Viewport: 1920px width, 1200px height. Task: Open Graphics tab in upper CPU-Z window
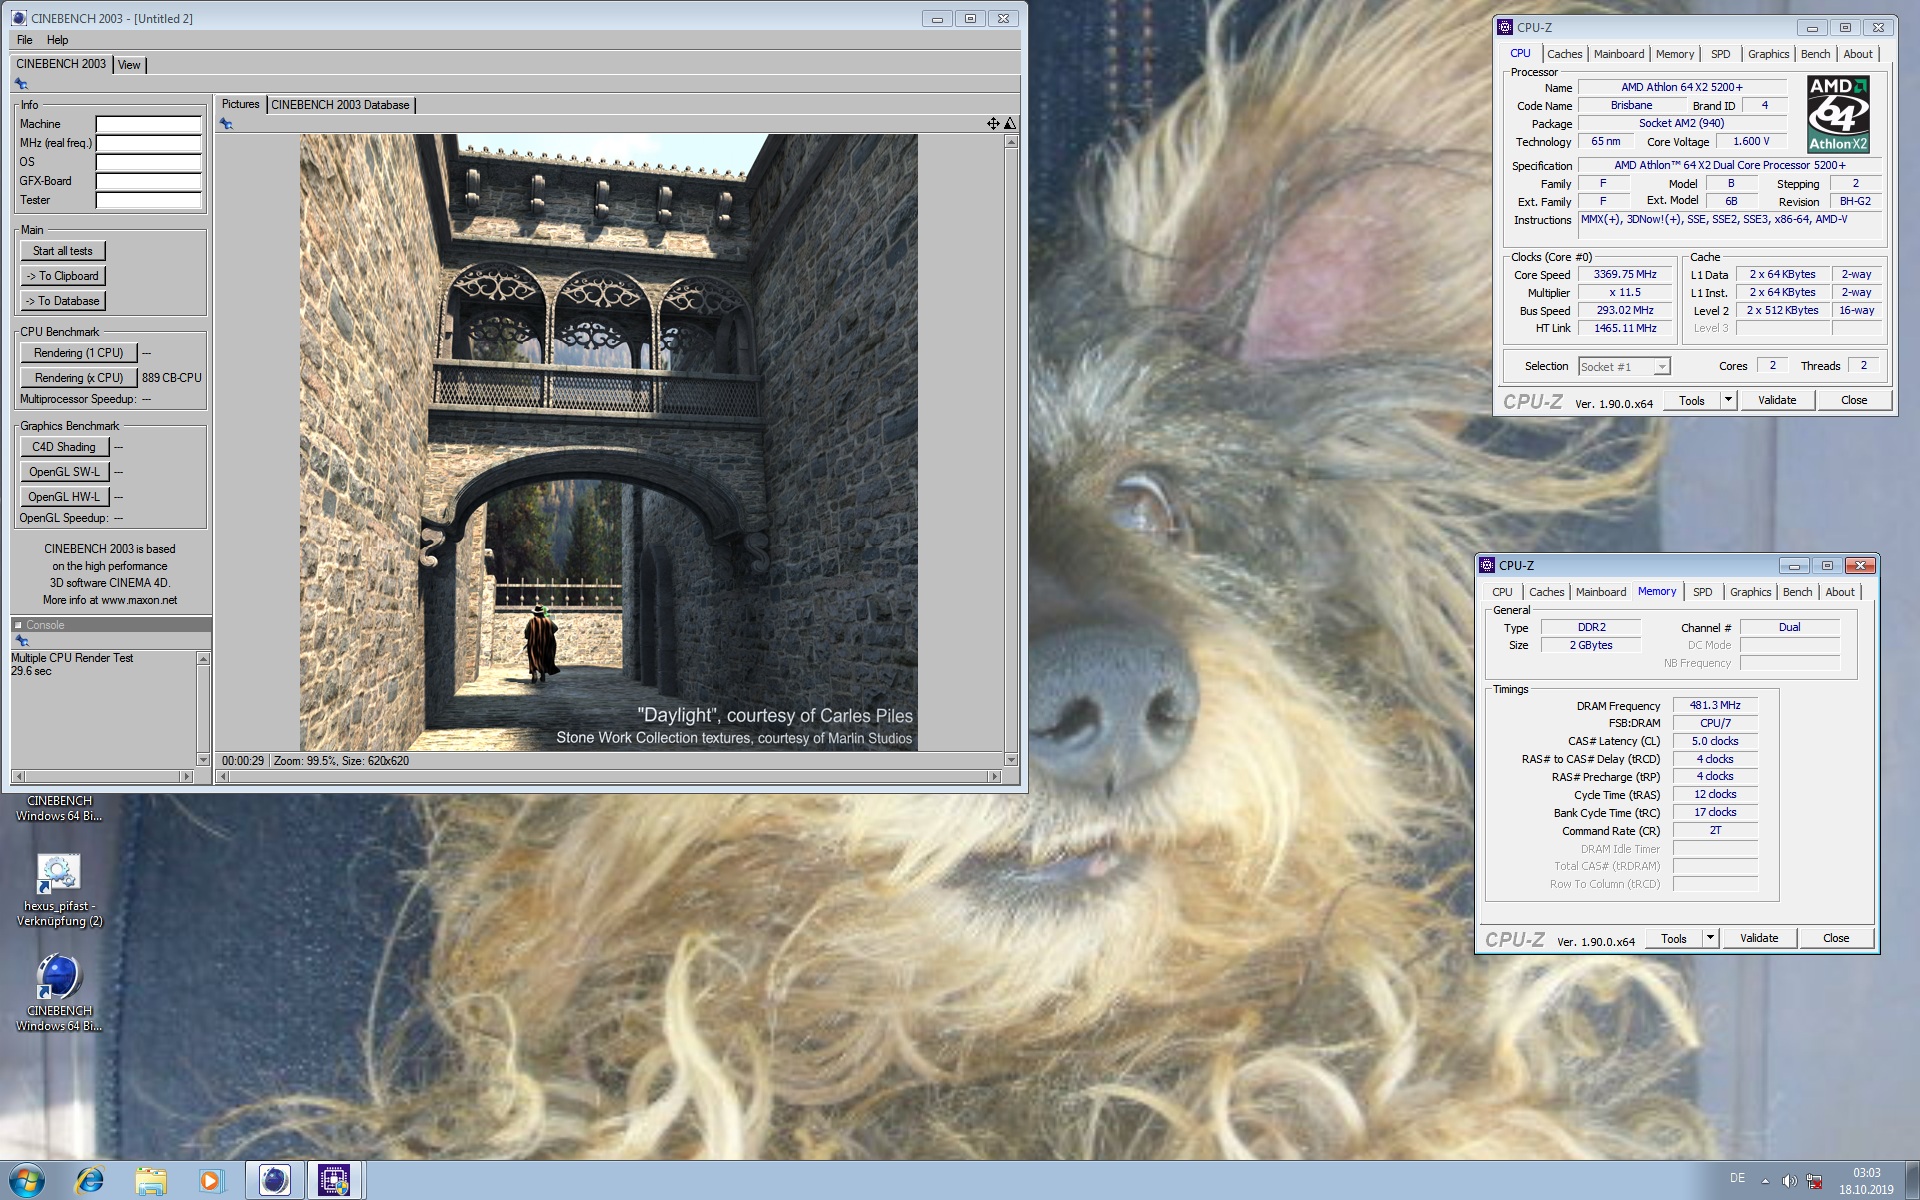[x=1768, y=54]
